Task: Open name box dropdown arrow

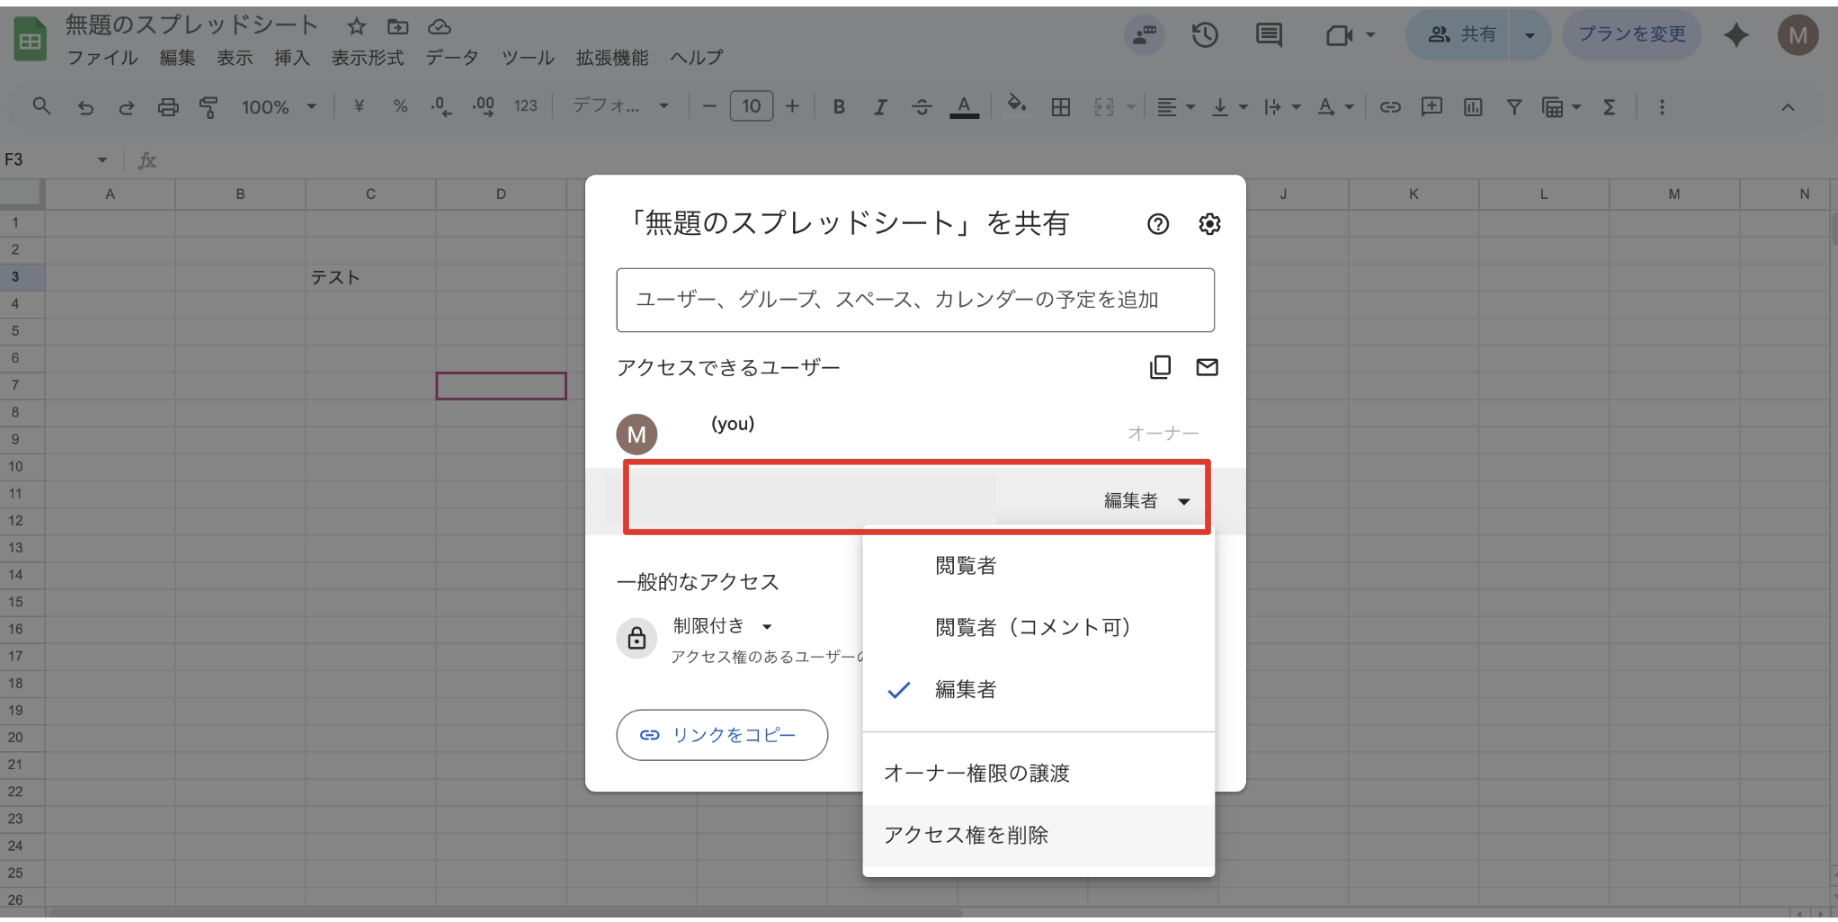Action: pos(102,160)
